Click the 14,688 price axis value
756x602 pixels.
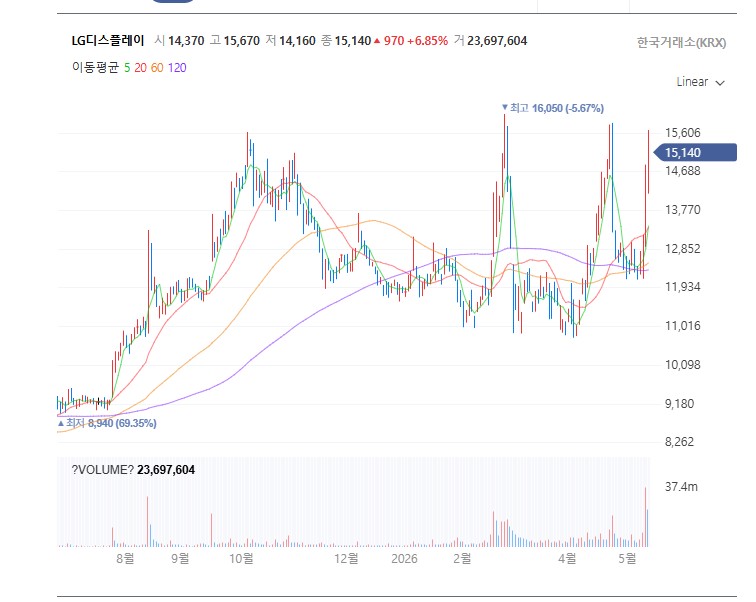[683, 171]
